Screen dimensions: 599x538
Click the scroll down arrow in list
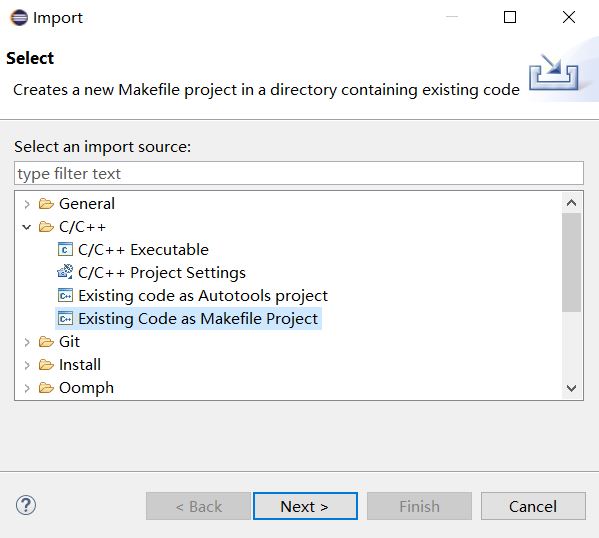coord(571,388)
